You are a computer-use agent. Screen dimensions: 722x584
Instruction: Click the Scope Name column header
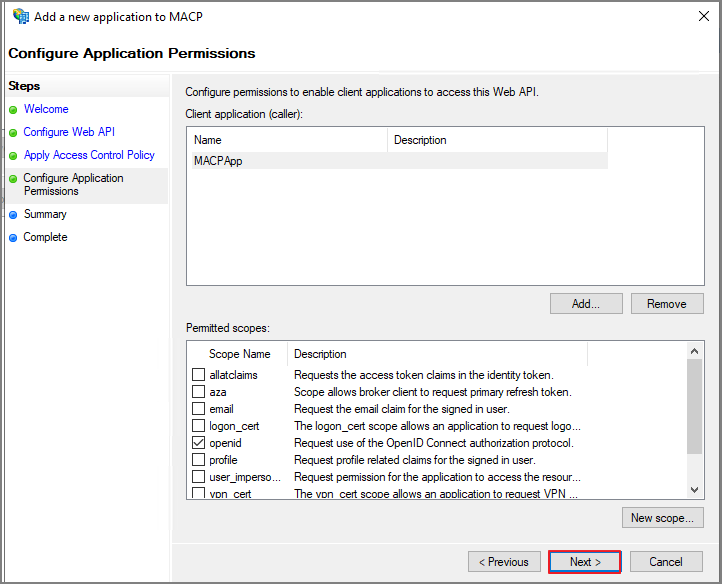point(239,354)
